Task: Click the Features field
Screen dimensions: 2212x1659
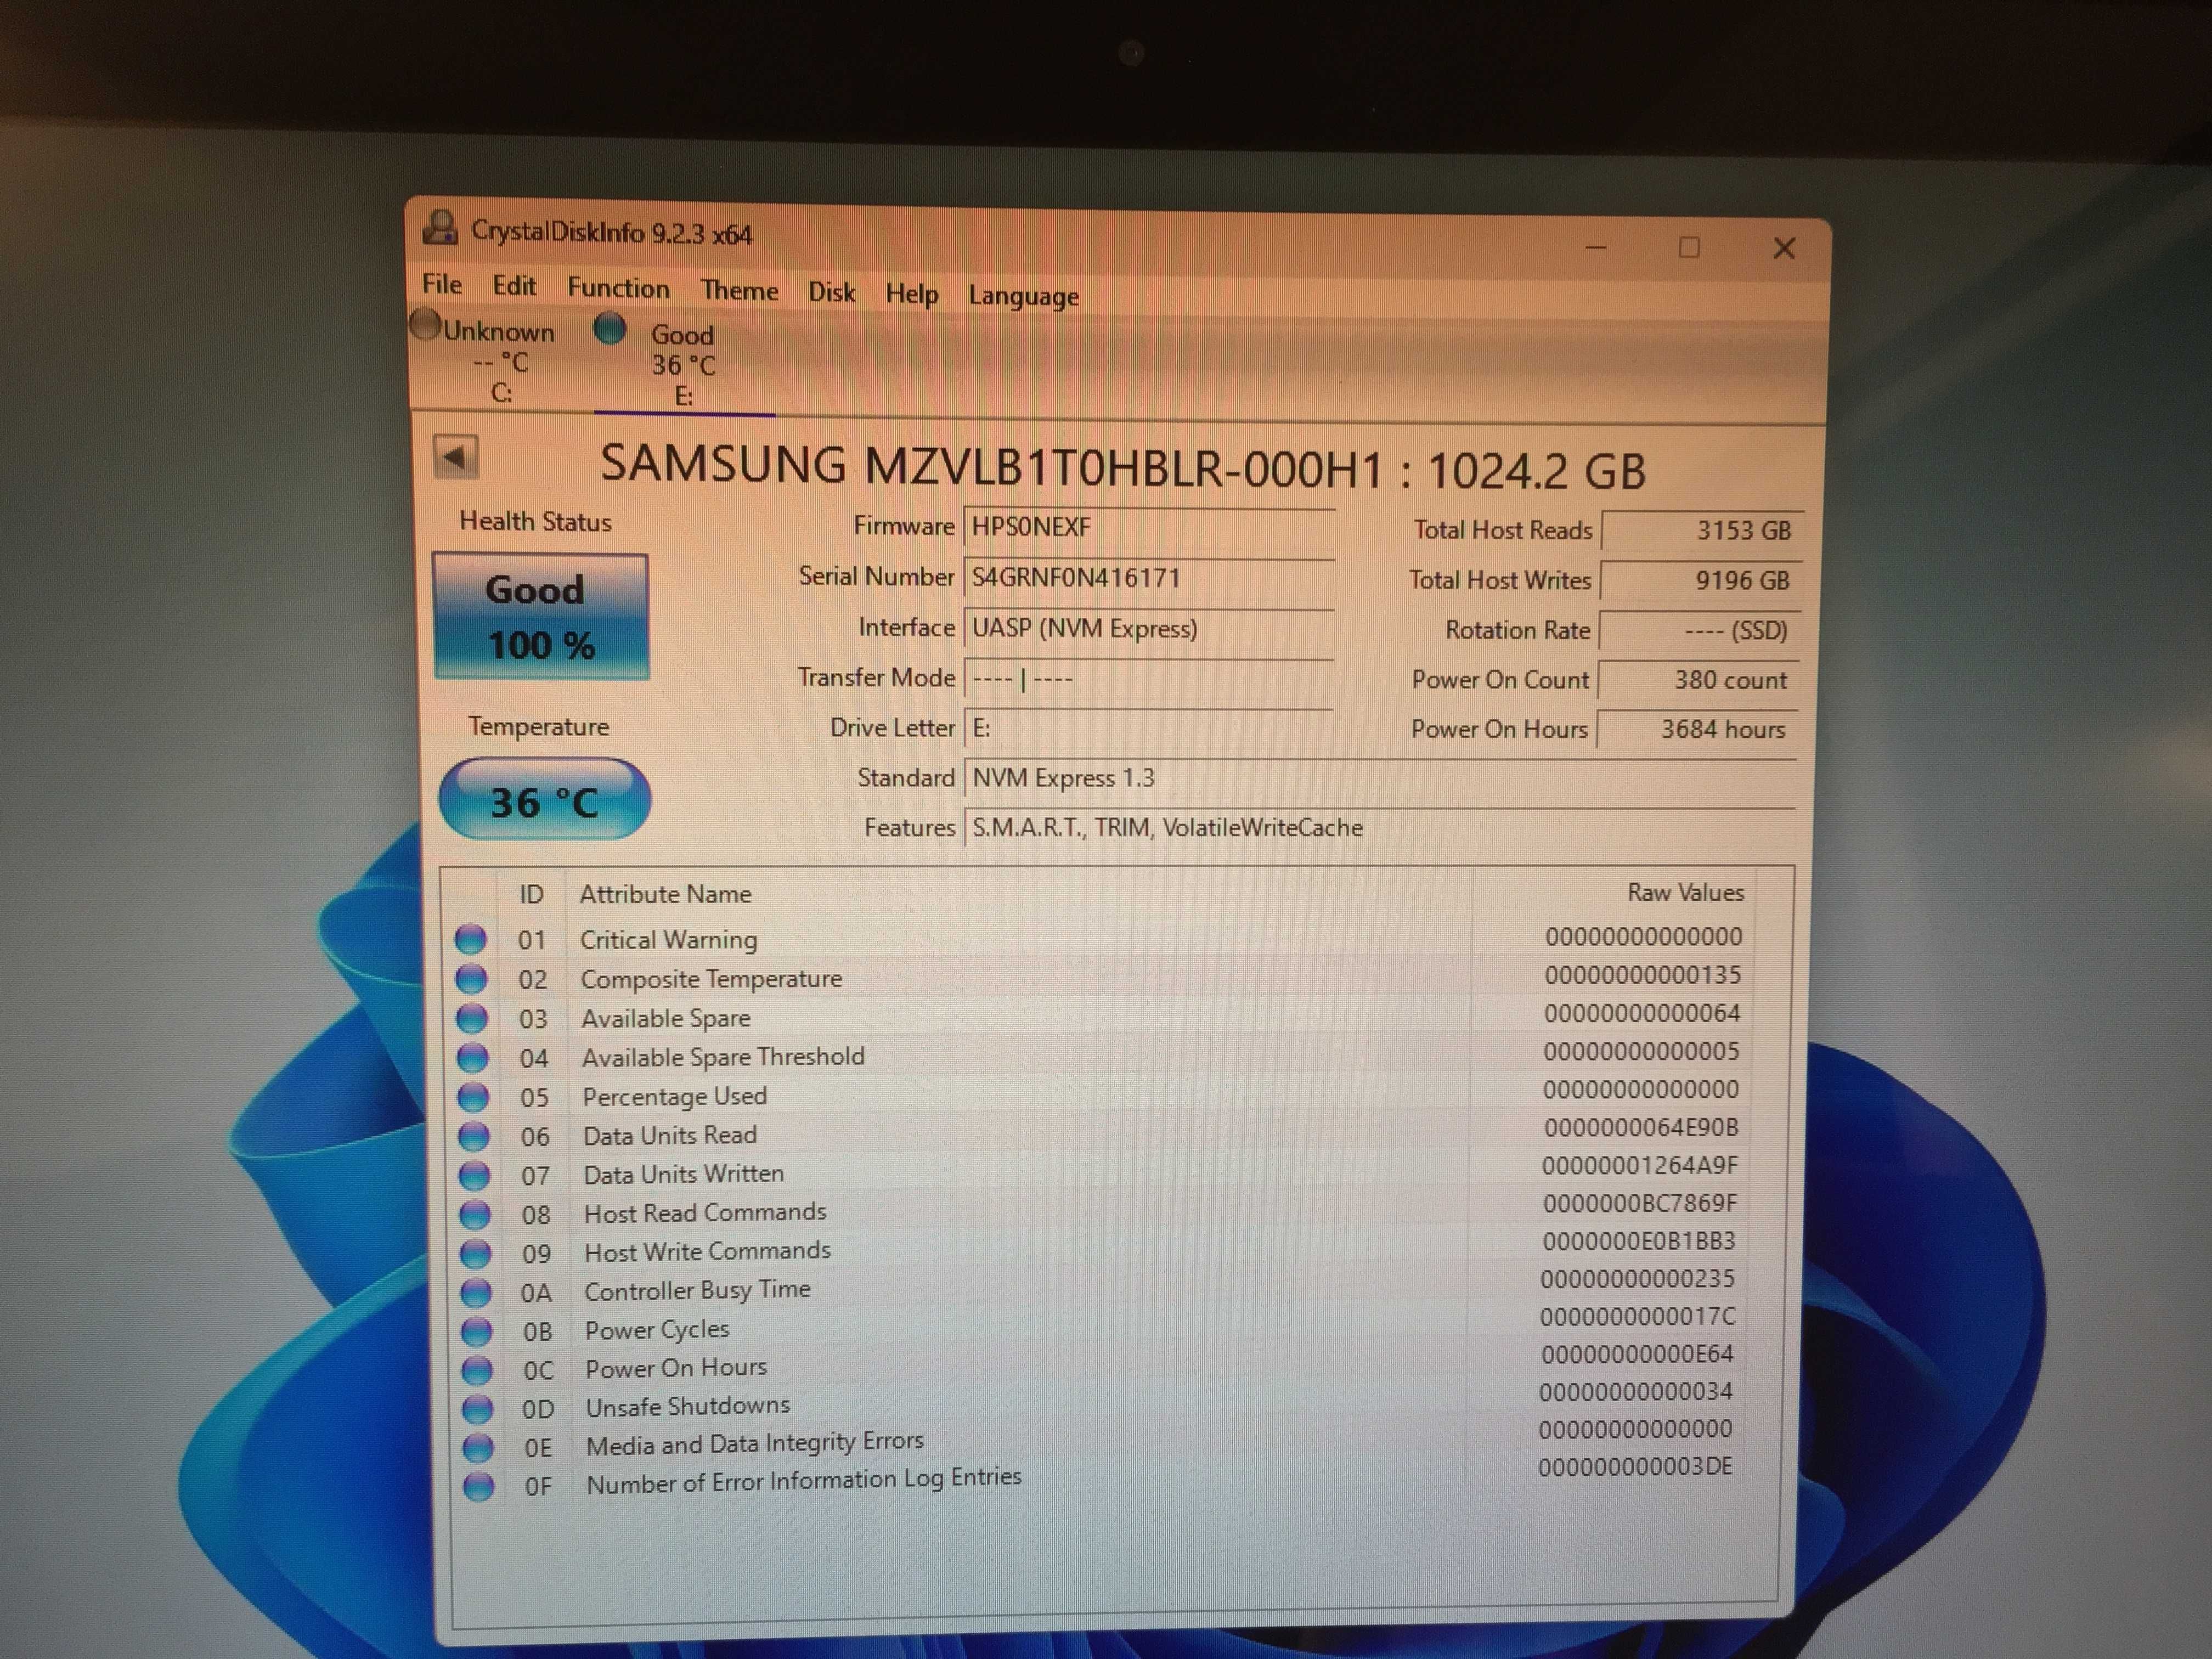Action: coord(1379,828)
